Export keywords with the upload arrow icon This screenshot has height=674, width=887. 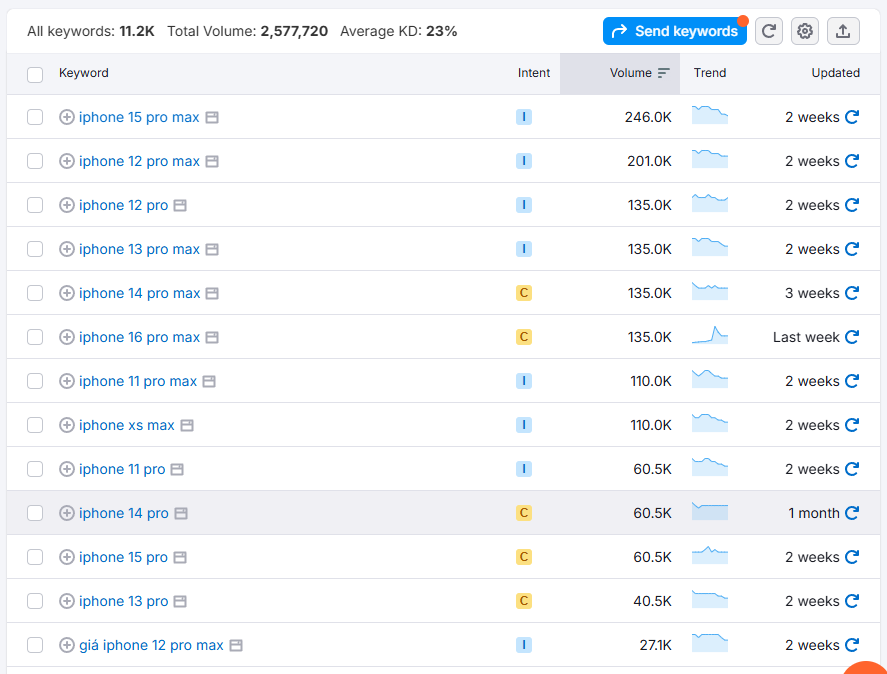click(x=843, y=31)
